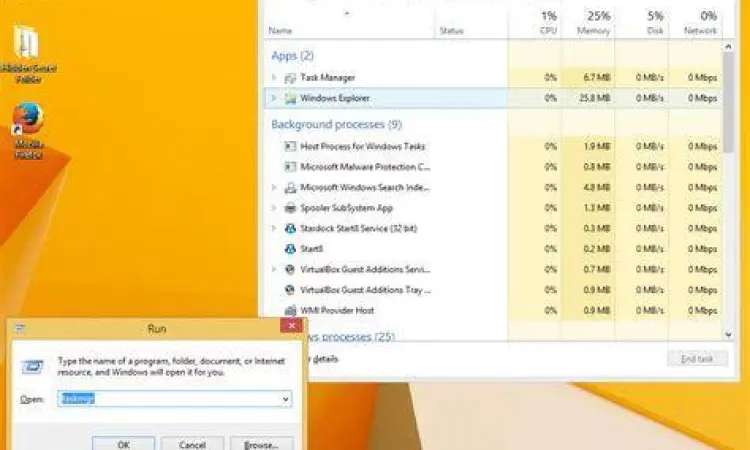
Task: Click the Task Manager scrollbar down arrow
Action: 728,335
